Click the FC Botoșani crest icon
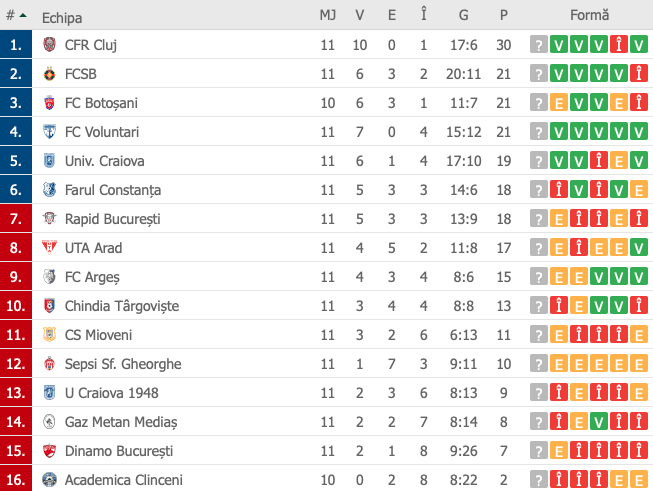This screenshot has height=491, width=653. pos(50,103)
